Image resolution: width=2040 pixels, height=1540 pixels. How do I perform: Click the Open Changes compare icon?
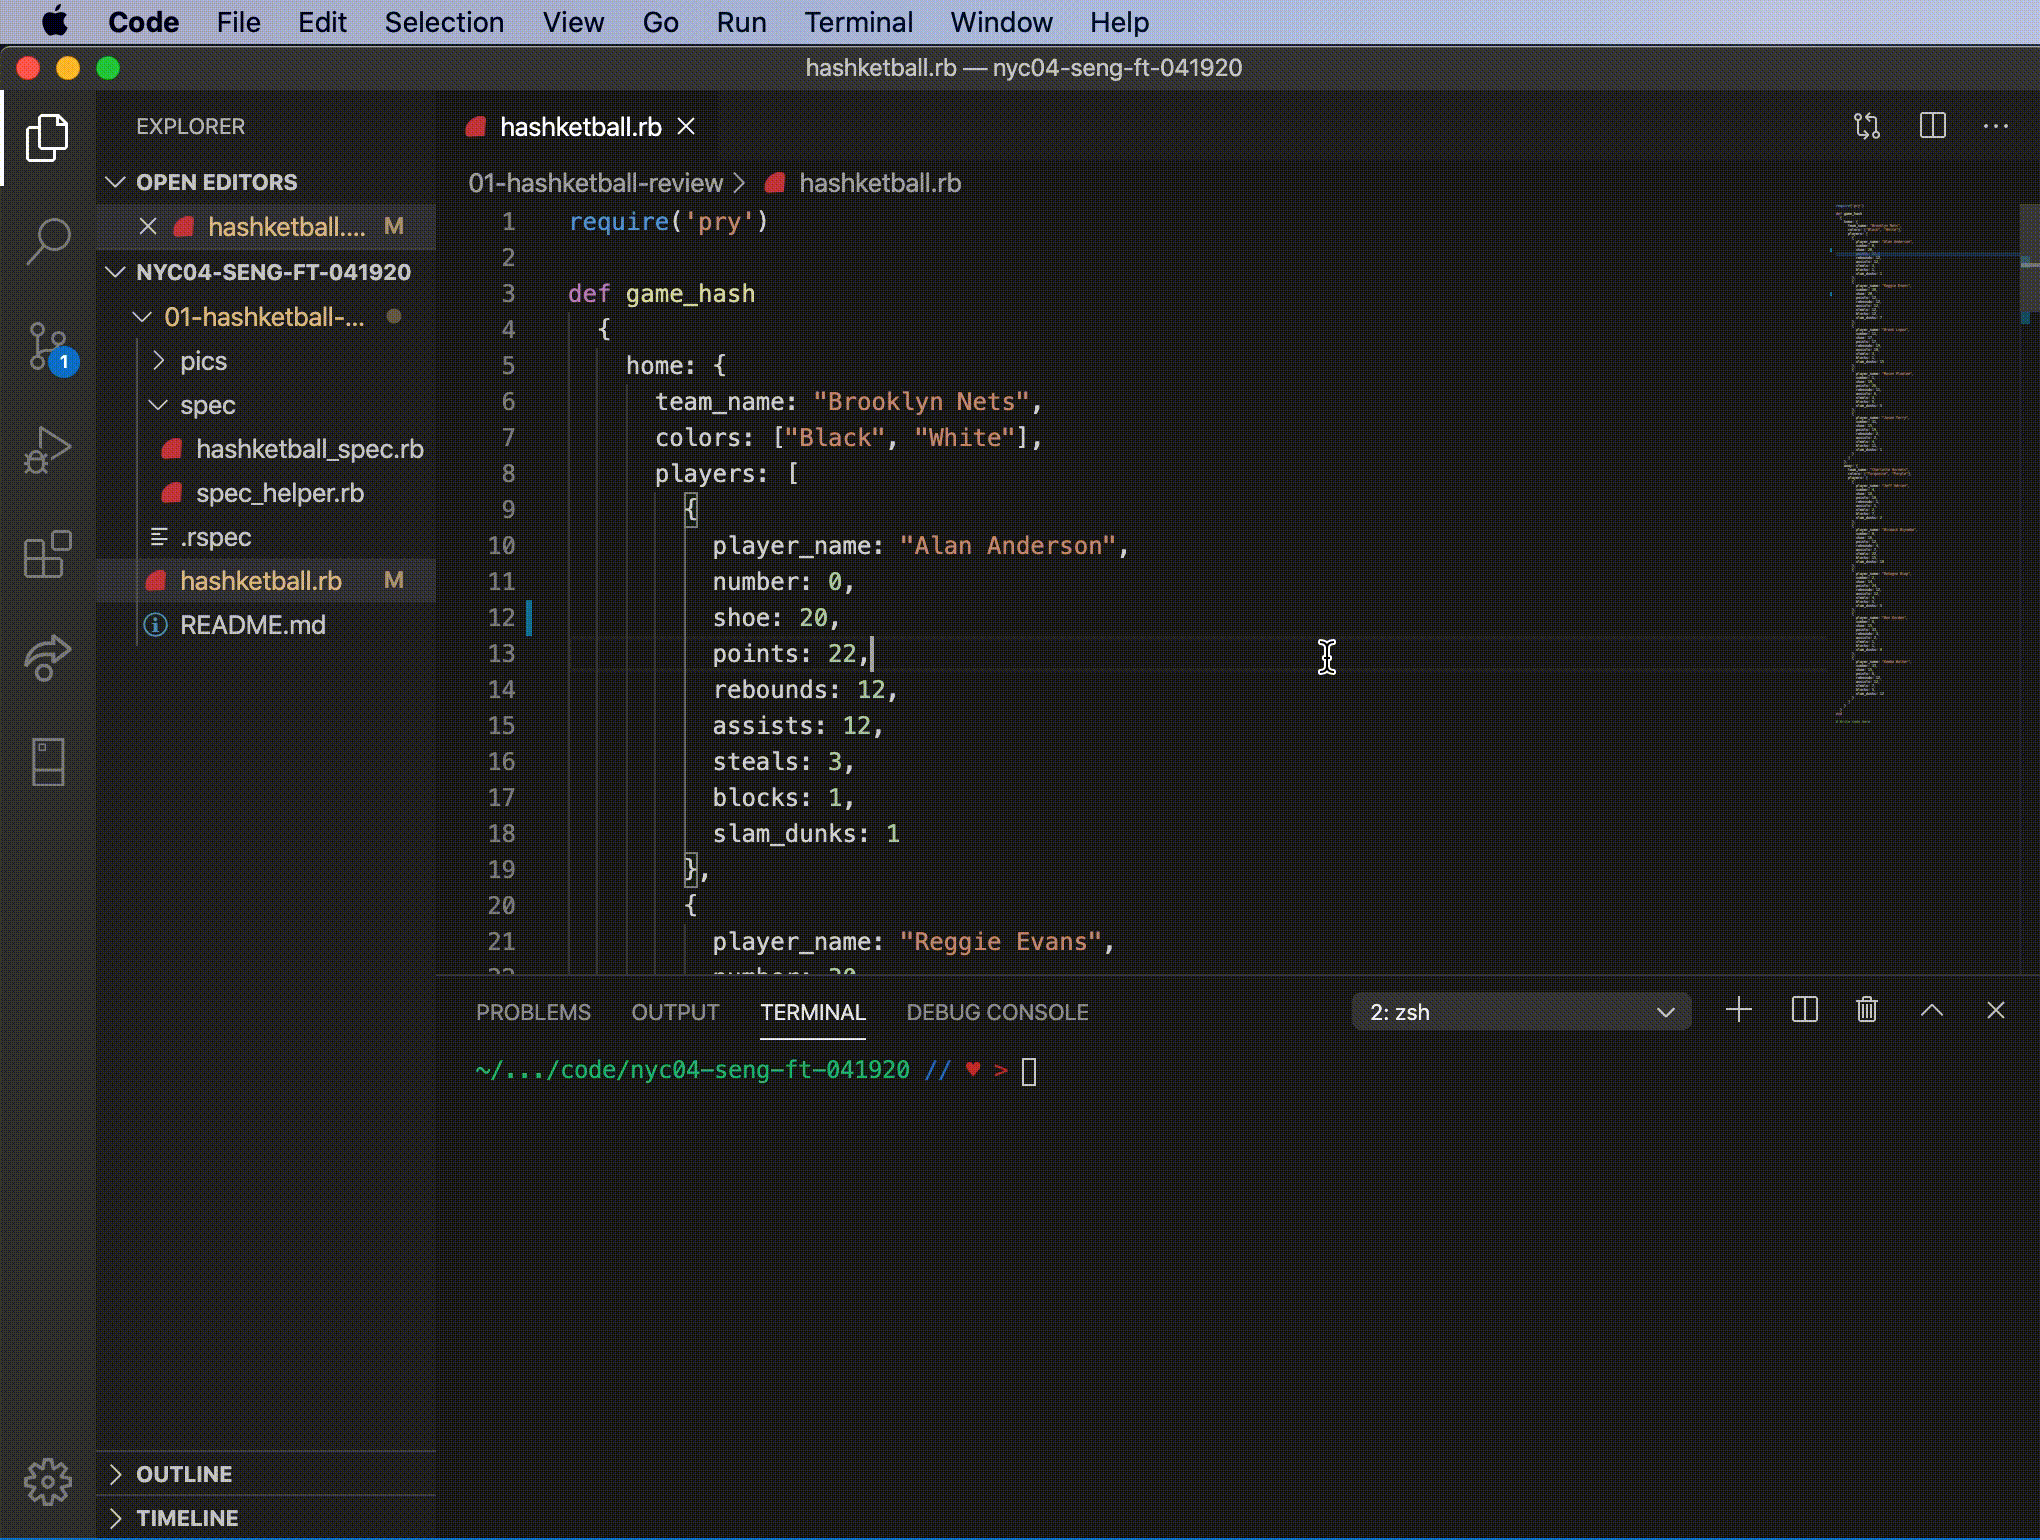coord(1866,126)
